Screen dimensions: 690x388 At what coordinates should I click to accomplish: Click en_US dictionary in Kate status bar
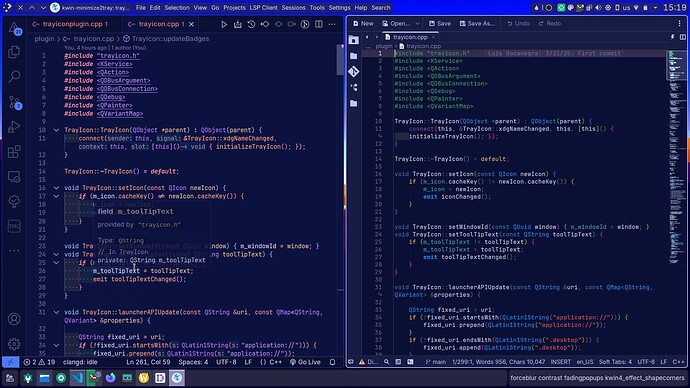click(x=585, y=362)
